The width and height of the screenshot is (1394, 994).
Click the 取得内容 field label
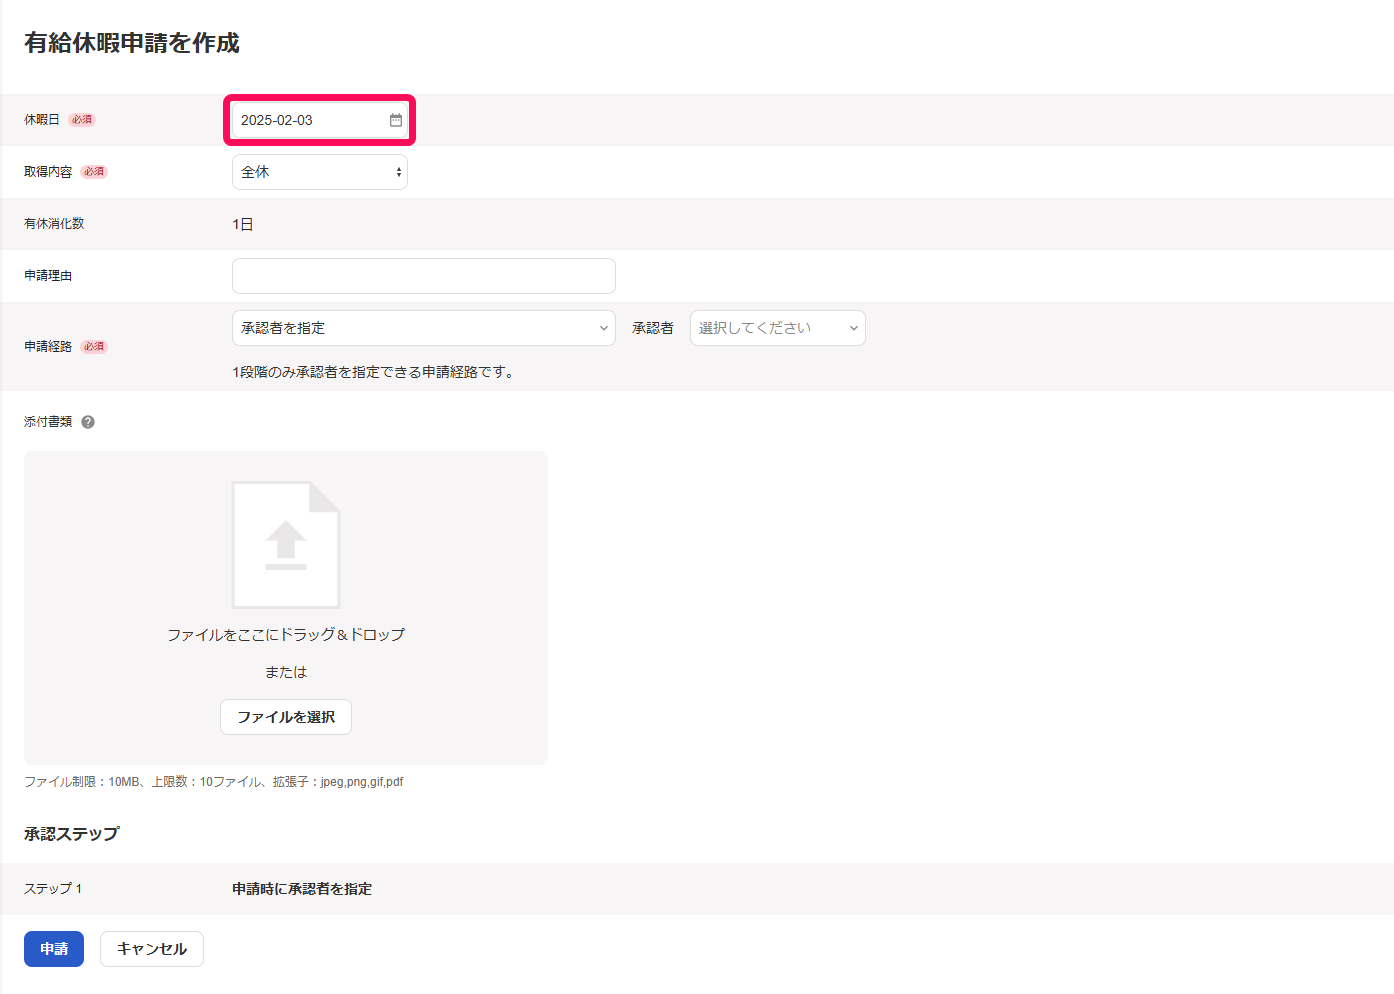click(48, 172)
